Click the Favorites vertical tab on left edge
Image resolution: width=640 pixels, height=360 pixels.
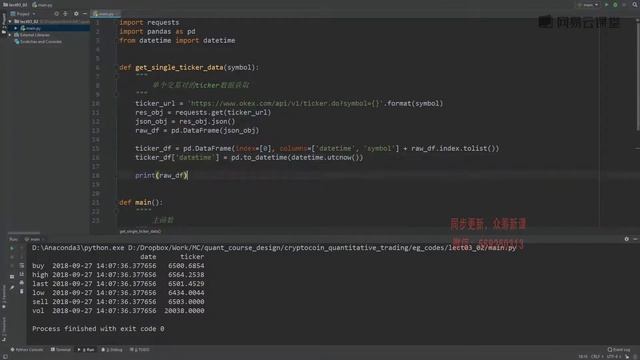point(4,297)
